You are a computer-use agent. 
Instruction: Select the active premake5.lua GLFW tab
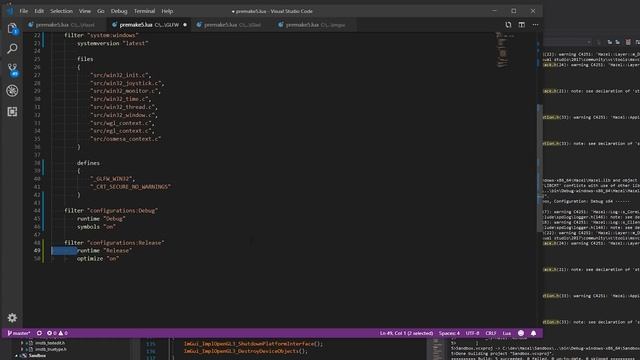(x=148, y=25)
